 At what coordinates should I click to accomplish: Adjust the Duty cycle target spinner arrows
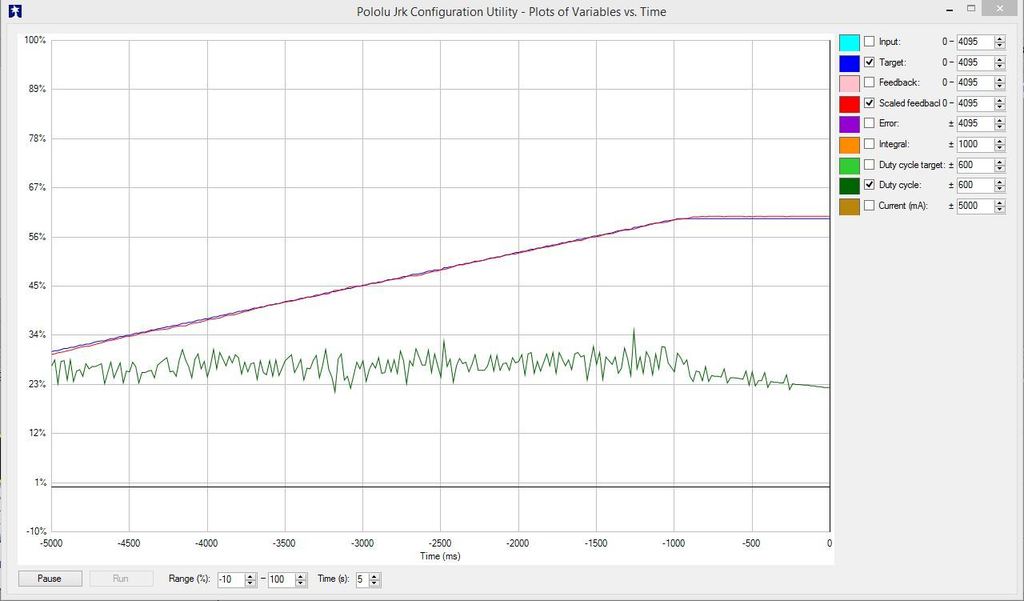pos(1000,165)
